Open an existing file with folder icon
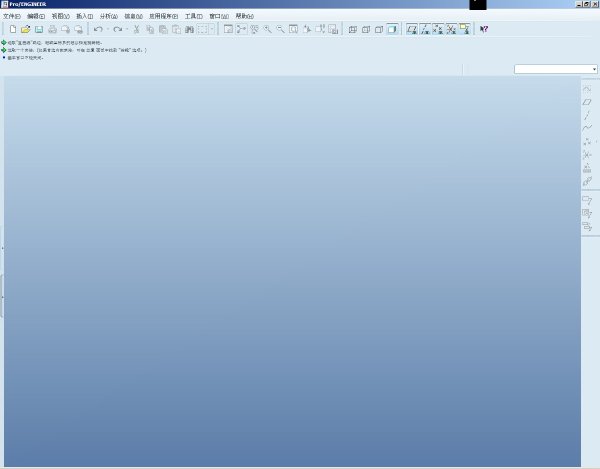 coord(26,29)
